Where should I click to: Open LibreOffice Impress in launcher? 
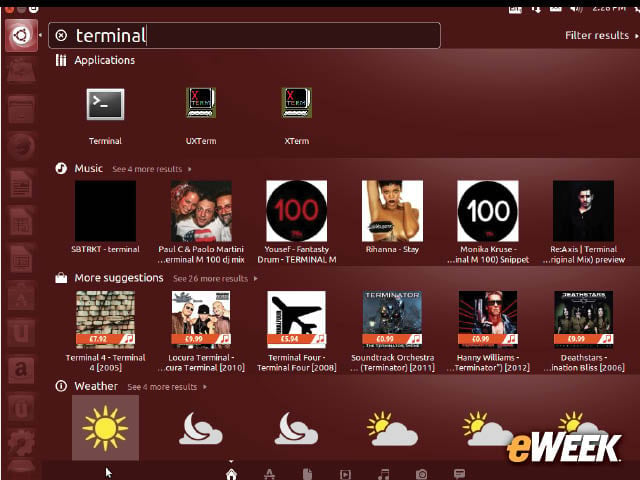click(21, 258)
